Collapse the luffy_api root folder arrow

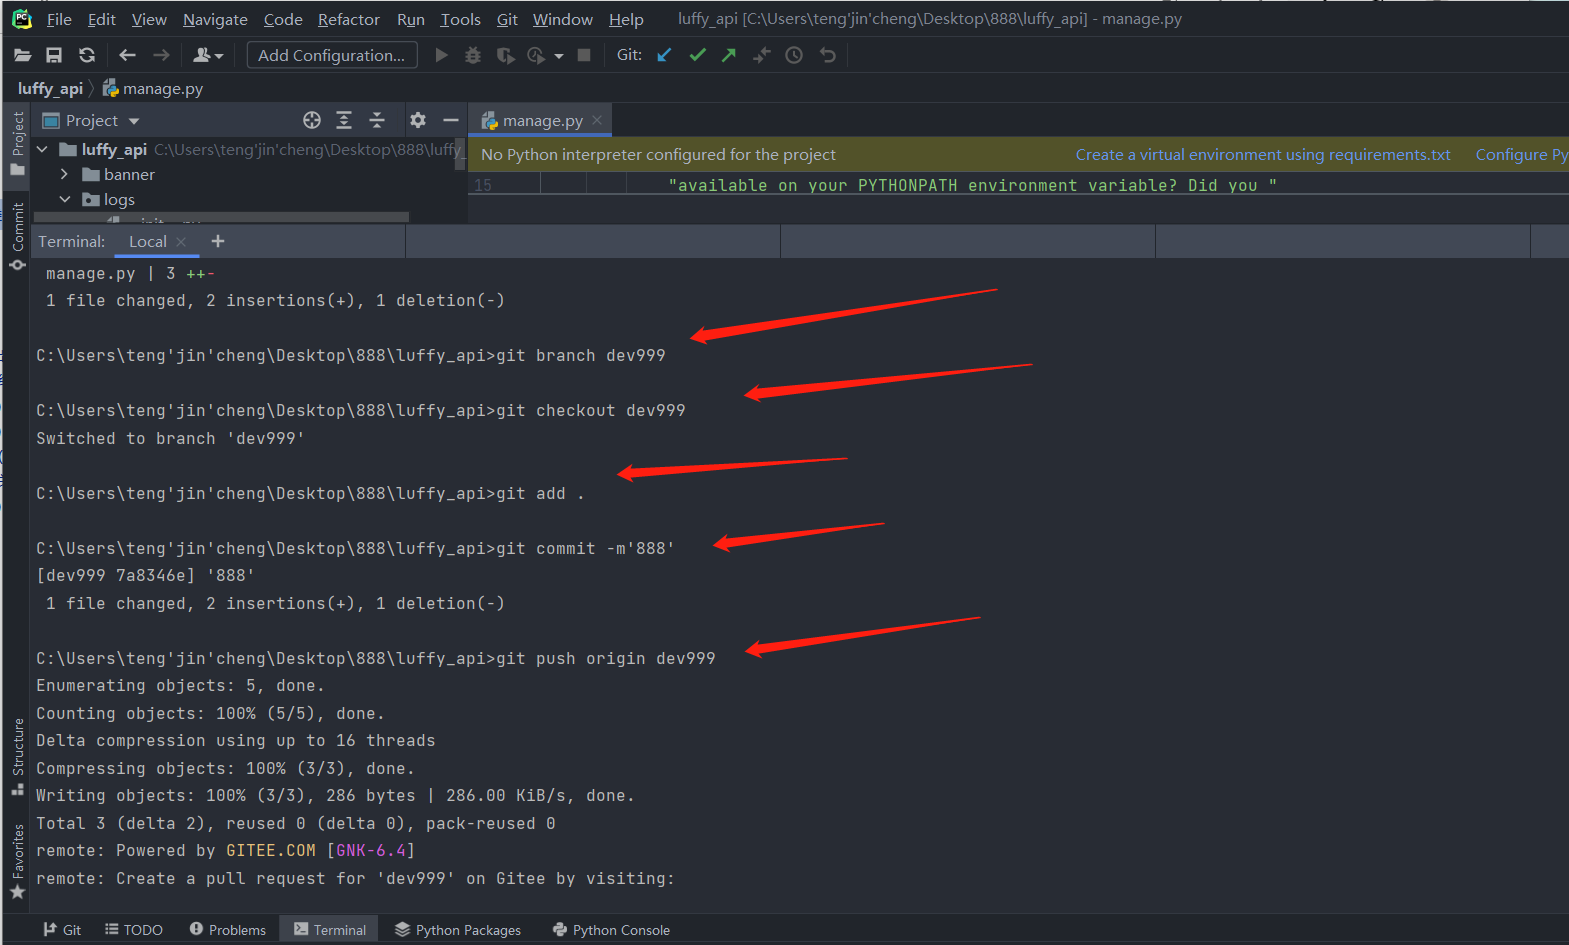[42, 149]
